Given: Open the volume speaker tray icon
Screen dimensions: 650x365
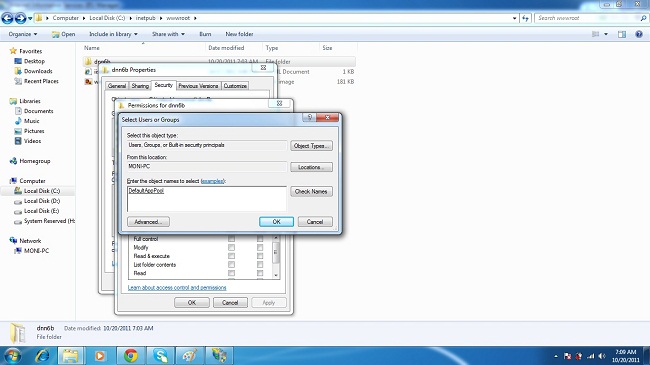Looking at the screenshot, I should tap(602, 356).
